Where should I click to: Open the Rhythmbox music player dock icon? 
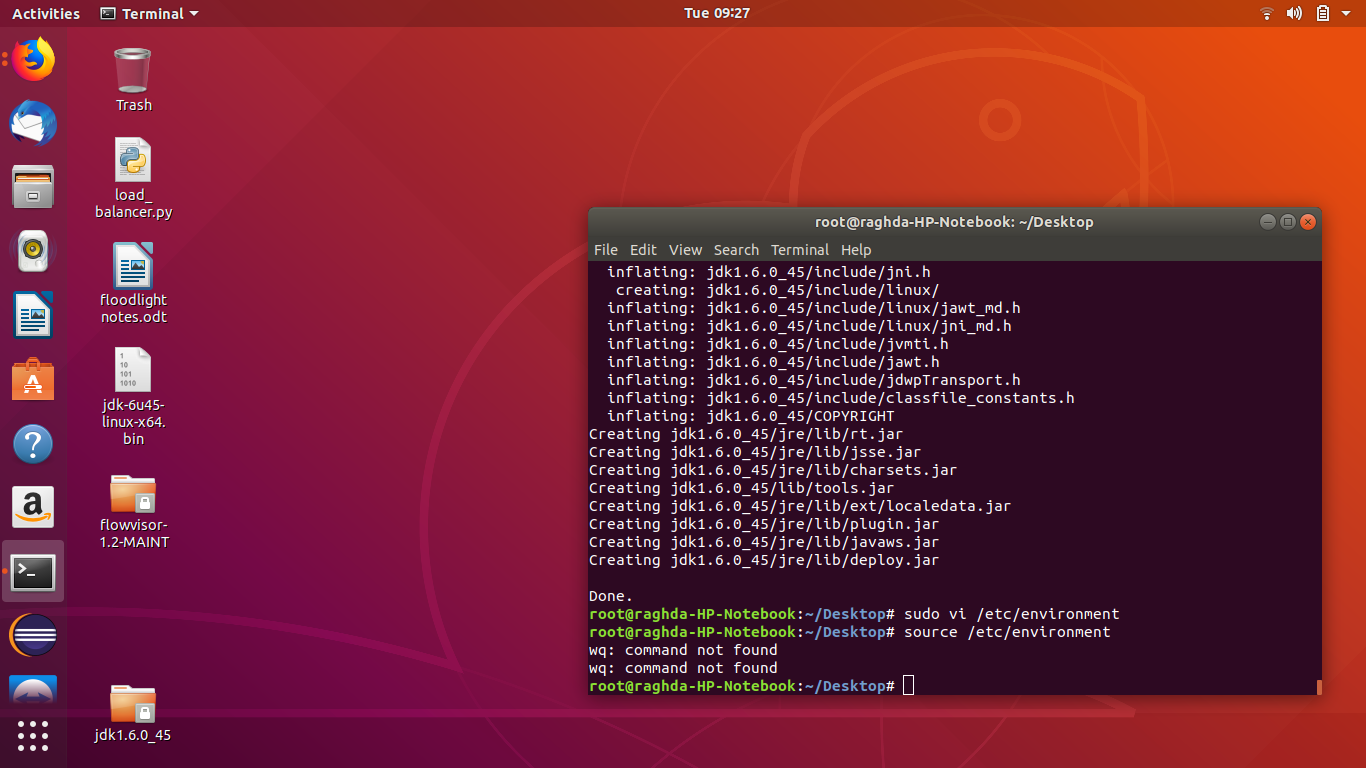[x=33, y=251]
